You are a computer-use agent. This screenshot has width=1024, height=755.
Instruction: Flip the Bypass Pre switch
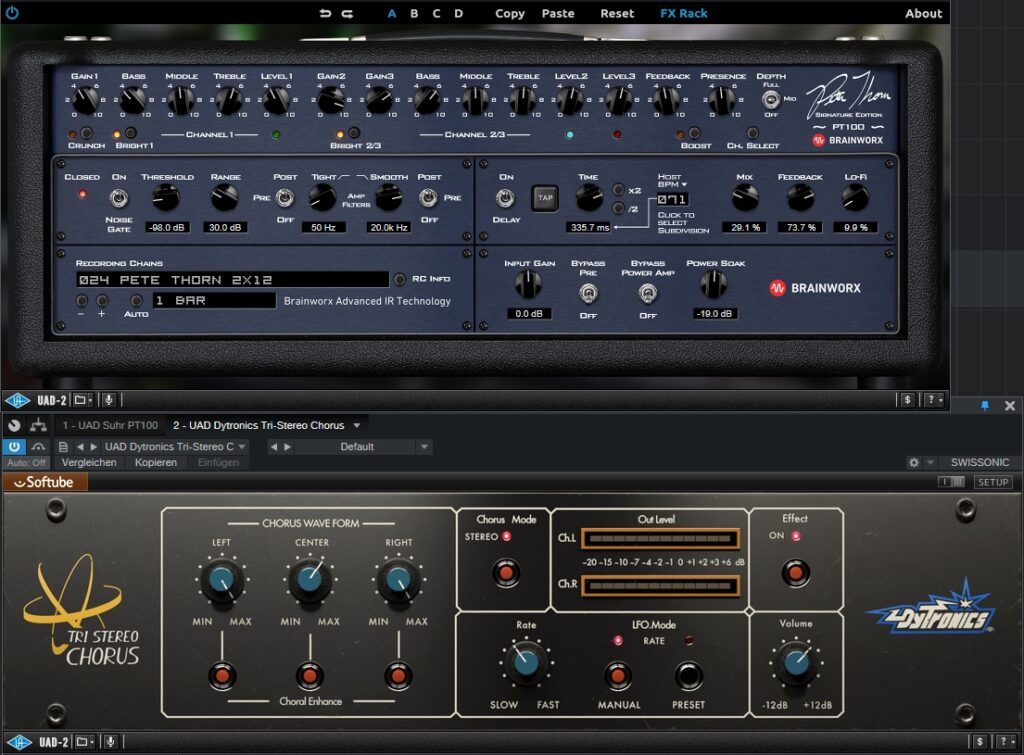(x=588, y=294)
